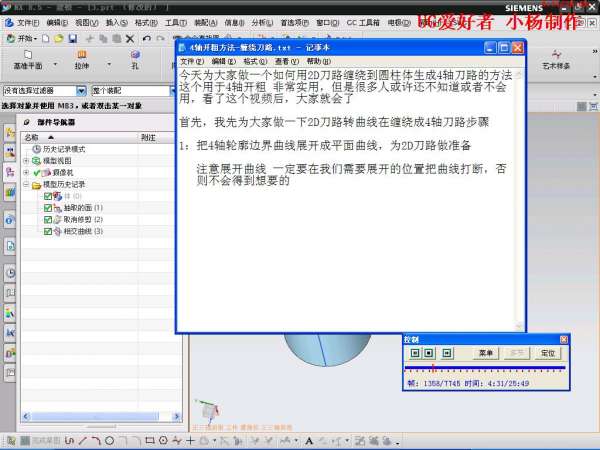This screenshot has height=450, width=600.
Task: Click the Redo arrow icon
Action: (161, 39)
